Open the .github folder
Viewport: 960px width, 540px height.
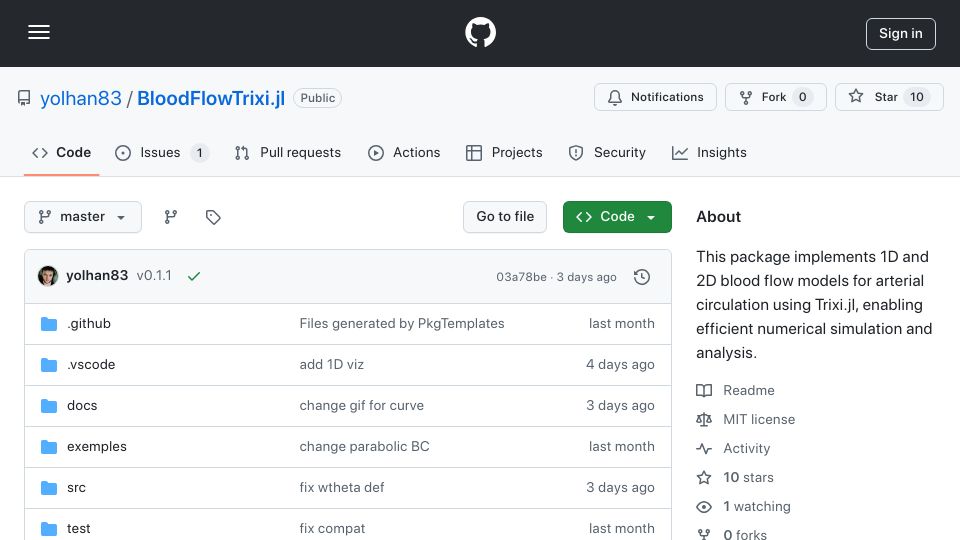tap(89, 323)
